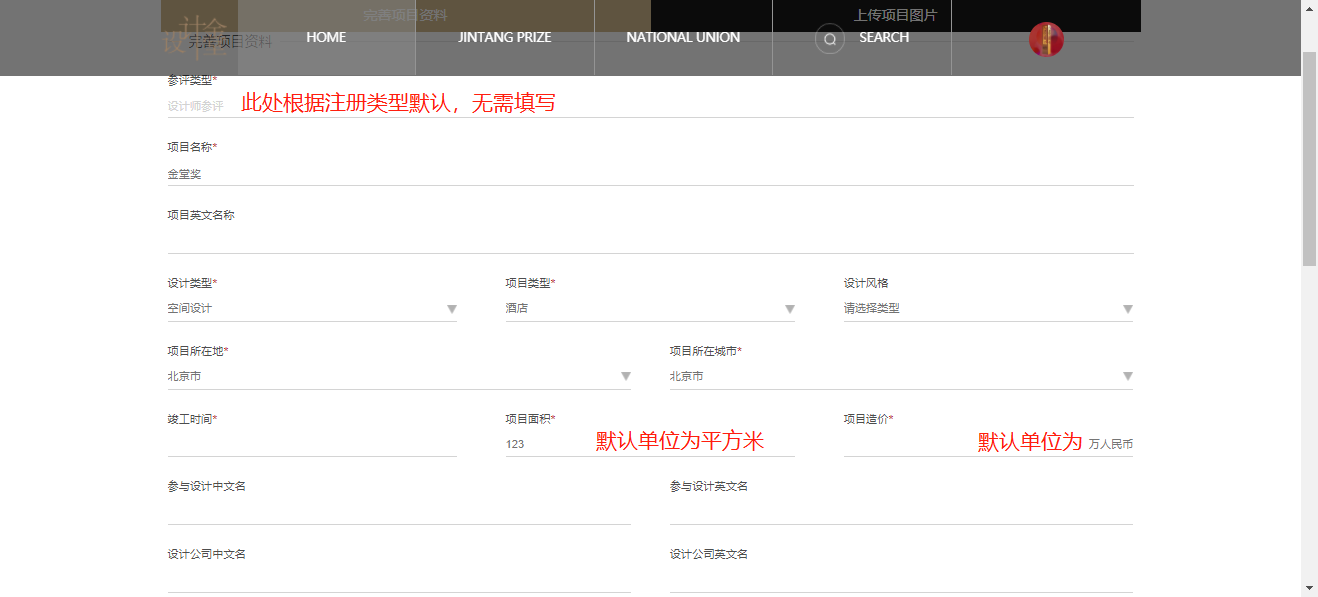The width and height of the screenshot is (1318, 597).
Task: Open the JINTANG PRIZE menu
Action: point(504,37)
